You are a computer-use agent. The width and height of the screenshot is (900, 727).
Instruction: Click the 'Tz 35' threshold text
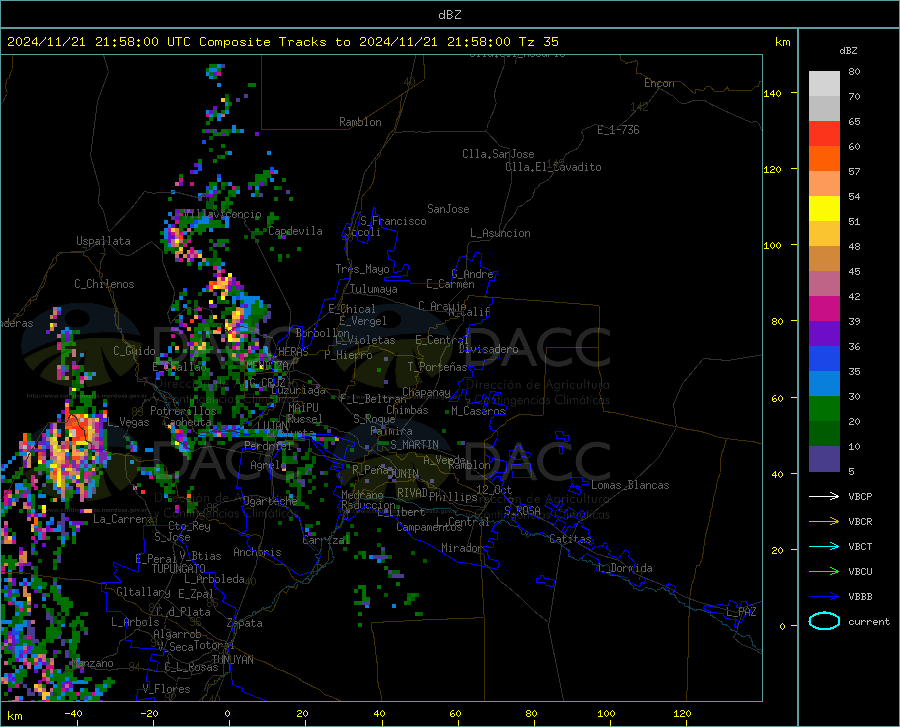(x=538, y=42)
